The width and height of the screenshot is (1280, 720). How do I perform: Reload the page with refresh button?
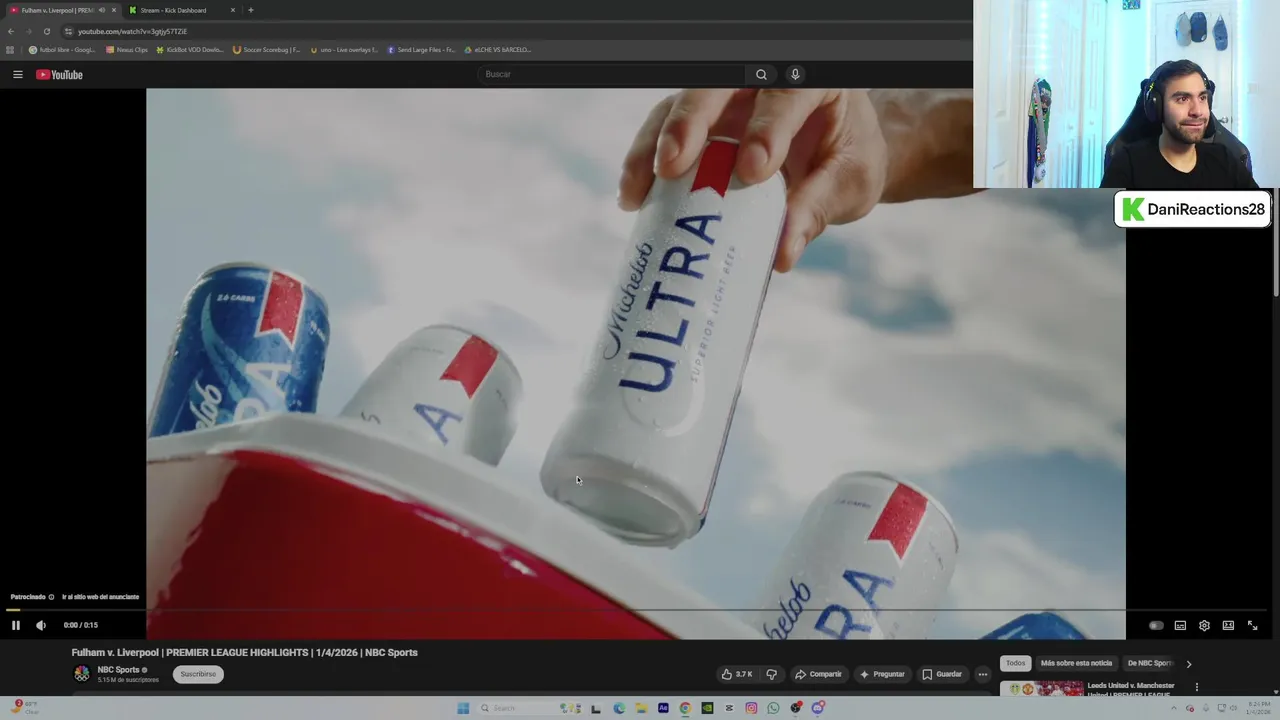pos(46,31)
